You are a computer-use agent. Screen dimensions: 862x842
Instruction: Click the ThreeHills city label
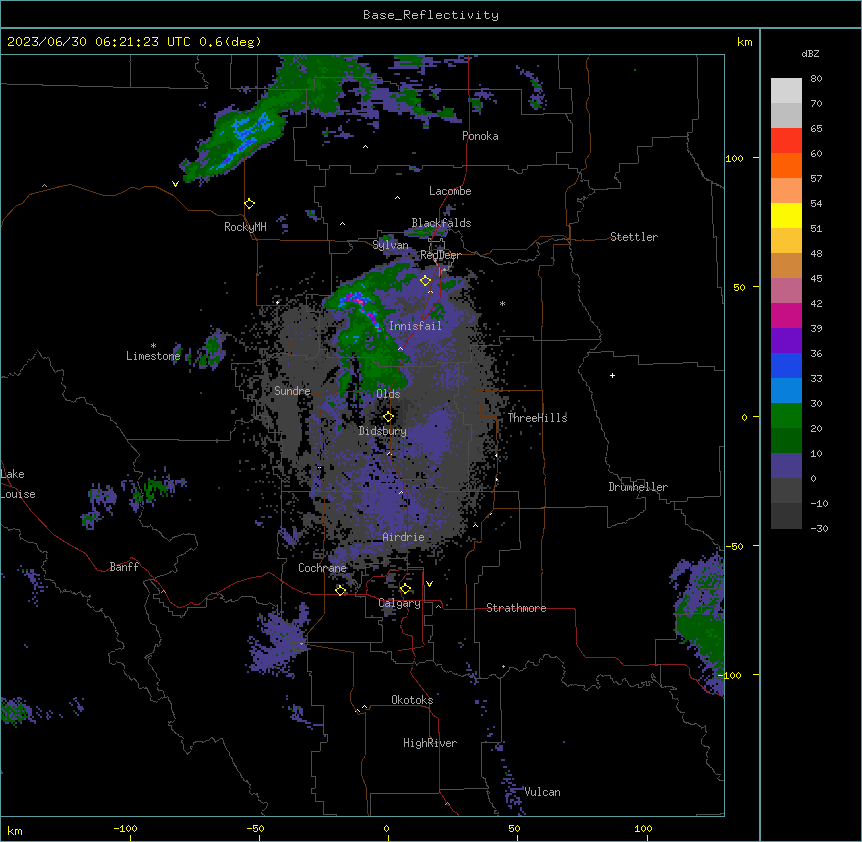pyautogui.click(x=537, y=418)
